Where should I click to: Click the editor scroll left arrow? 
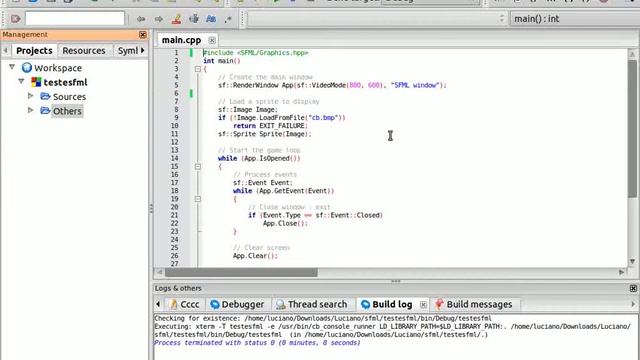[160, 272]
